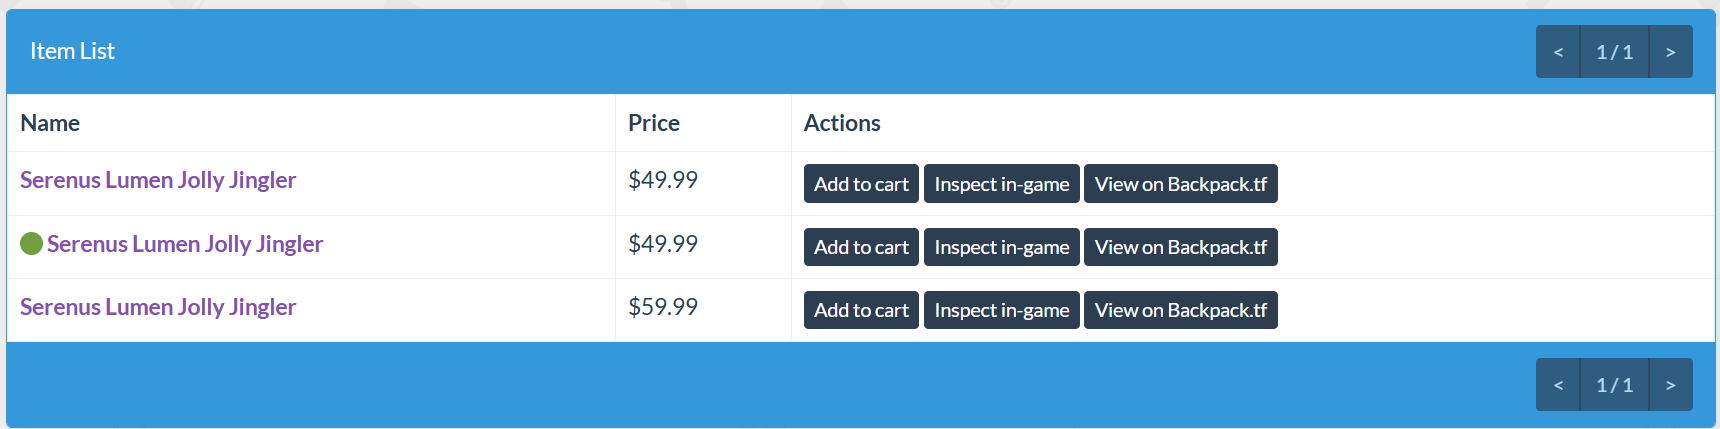View first Jolly Jingler on Backpack.tf
Screen dimensions: 1720x429
coord(1181,184)
